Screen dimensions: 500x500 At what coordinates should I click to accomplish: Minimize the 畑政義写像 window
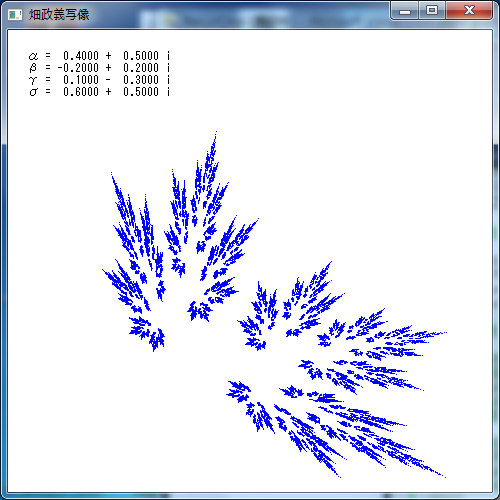point(405,11)
